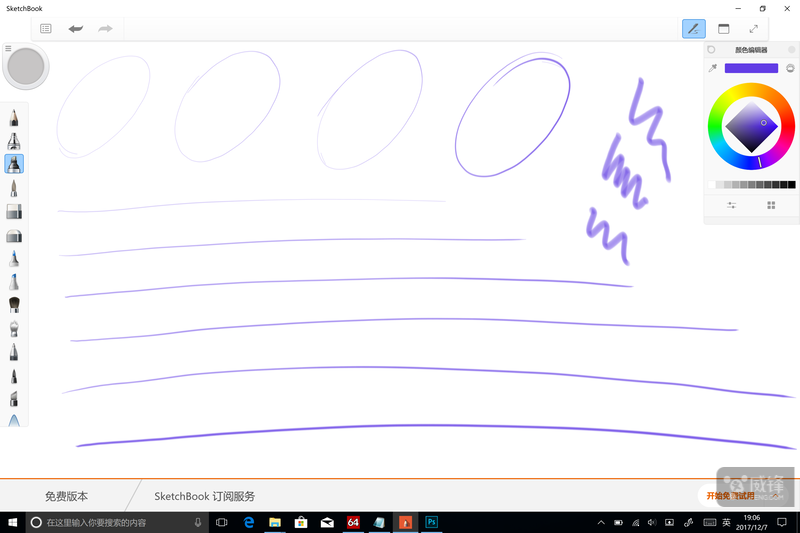Pick the eyedropper color picker
This screenshot has height=533, width=800.
coord(713,68)
